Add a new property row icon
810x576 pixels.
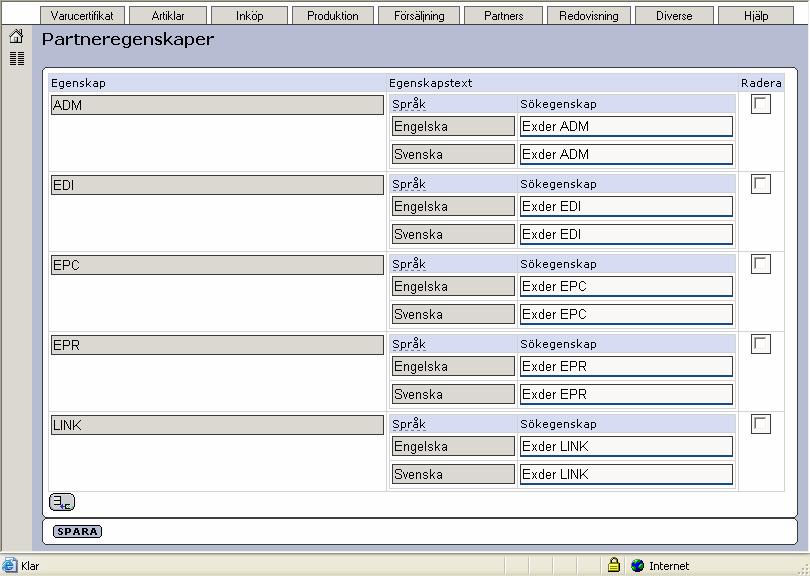(x=62, y=502)
